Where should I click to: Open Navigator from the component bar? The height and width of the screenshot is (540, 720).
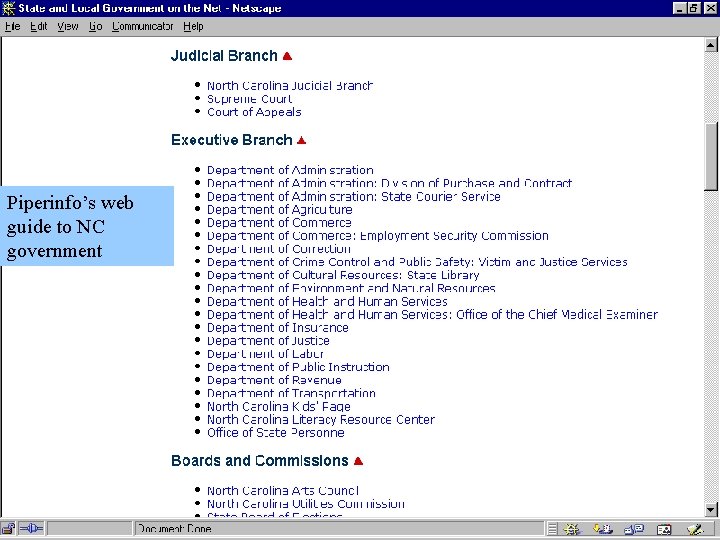pos(572,529)
